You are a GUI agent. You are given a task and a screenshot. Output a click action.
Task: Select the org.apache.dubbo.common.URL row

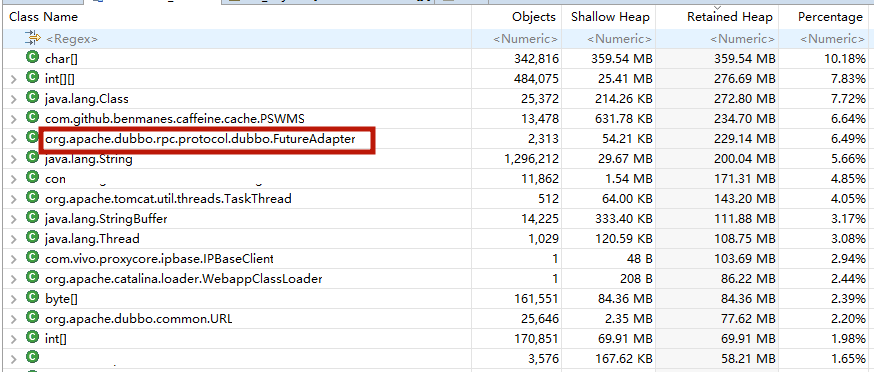[437, 319]
